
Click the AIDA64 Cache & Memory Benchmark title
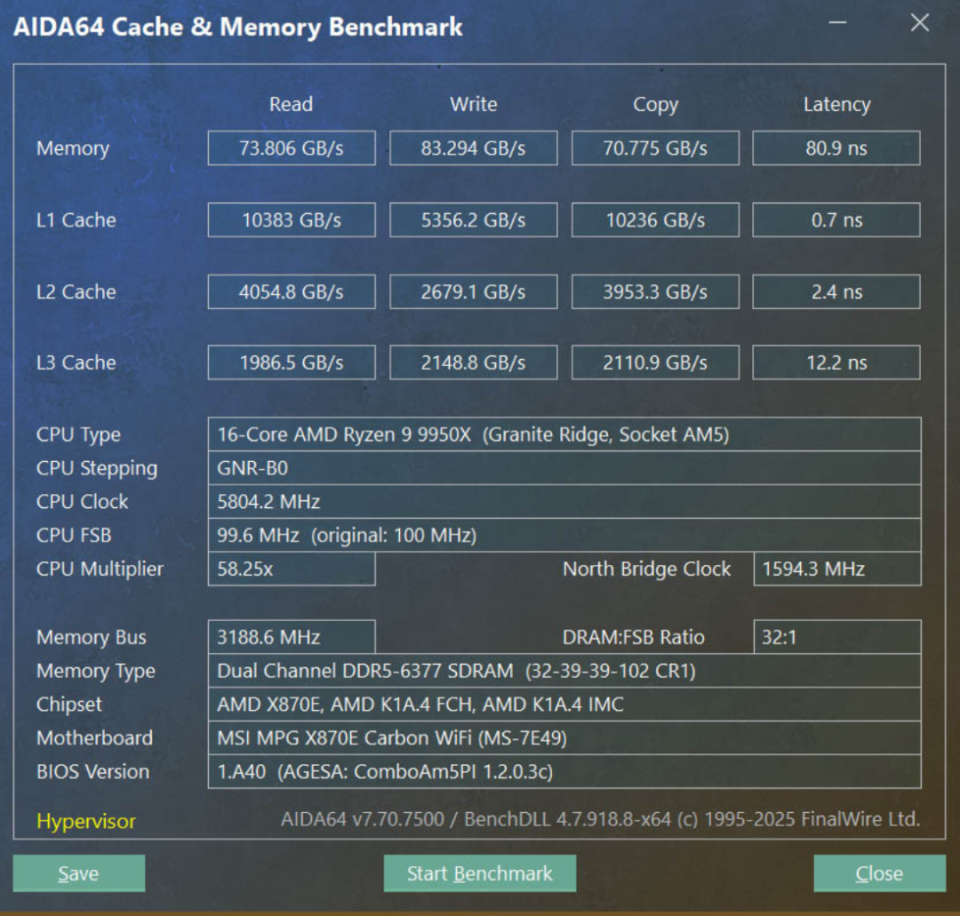tap(238, 27)
